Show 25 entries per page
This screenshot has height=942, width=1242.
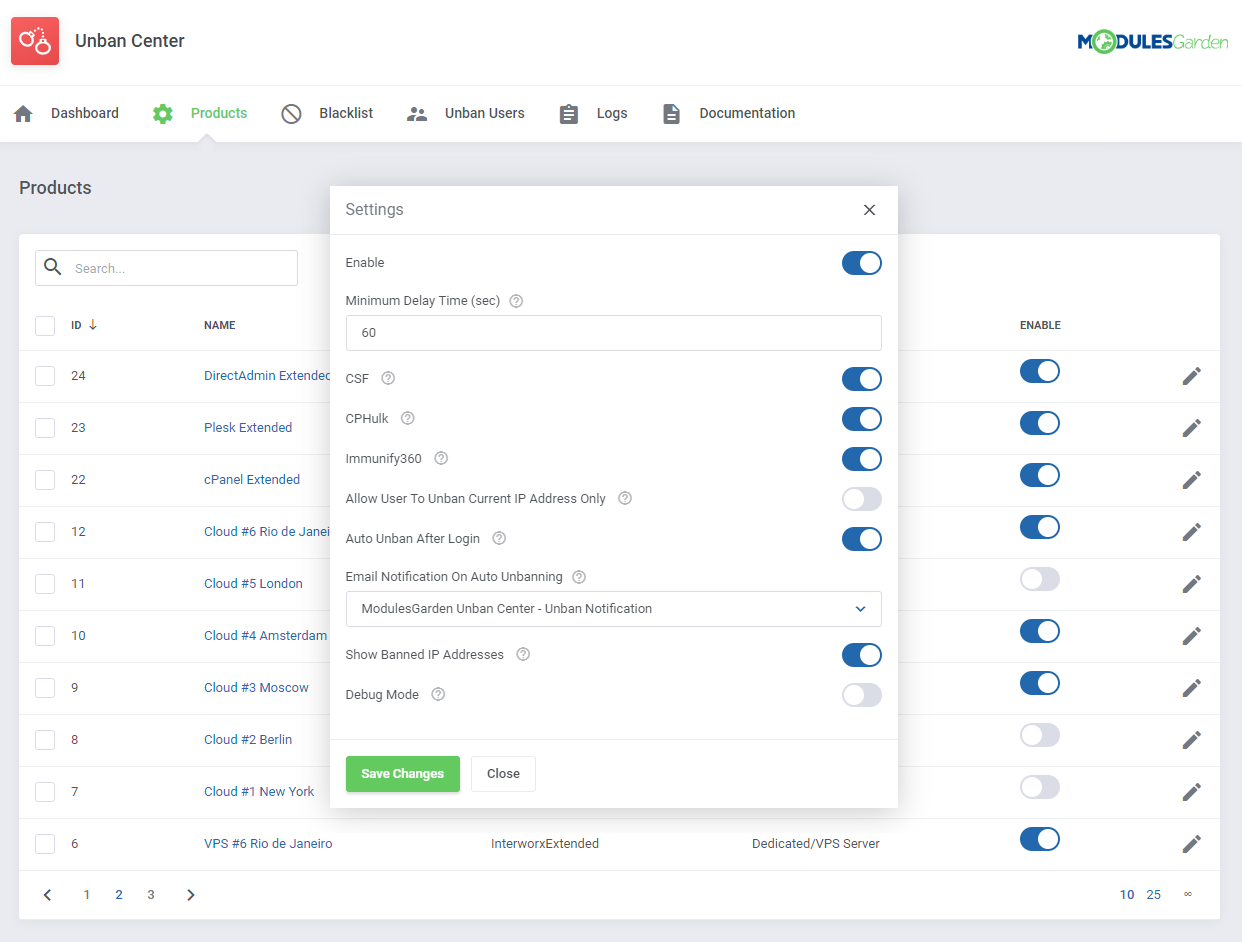click(1154, 895)
